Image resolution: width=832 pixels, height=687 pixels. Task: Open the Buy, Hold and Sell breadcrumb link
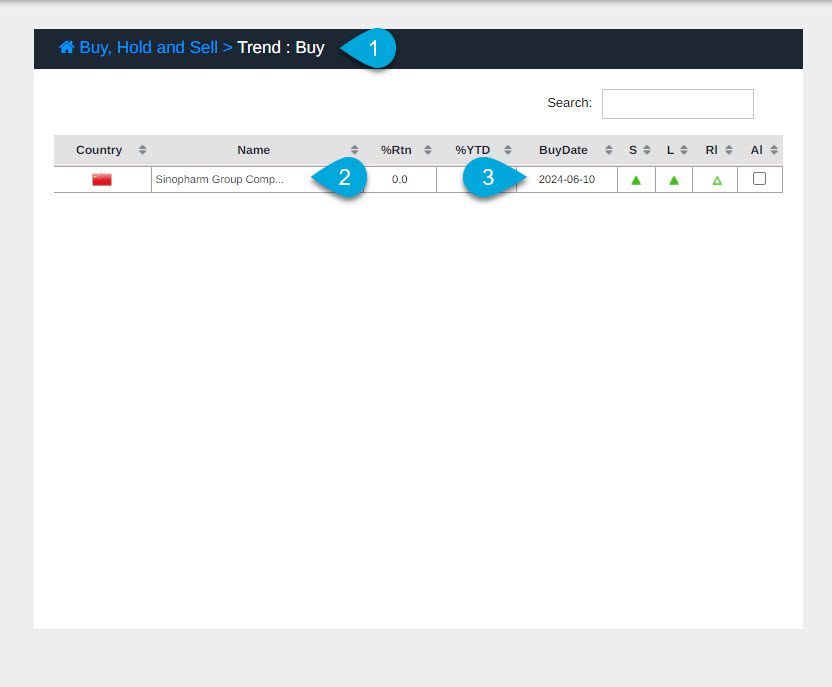148,48
